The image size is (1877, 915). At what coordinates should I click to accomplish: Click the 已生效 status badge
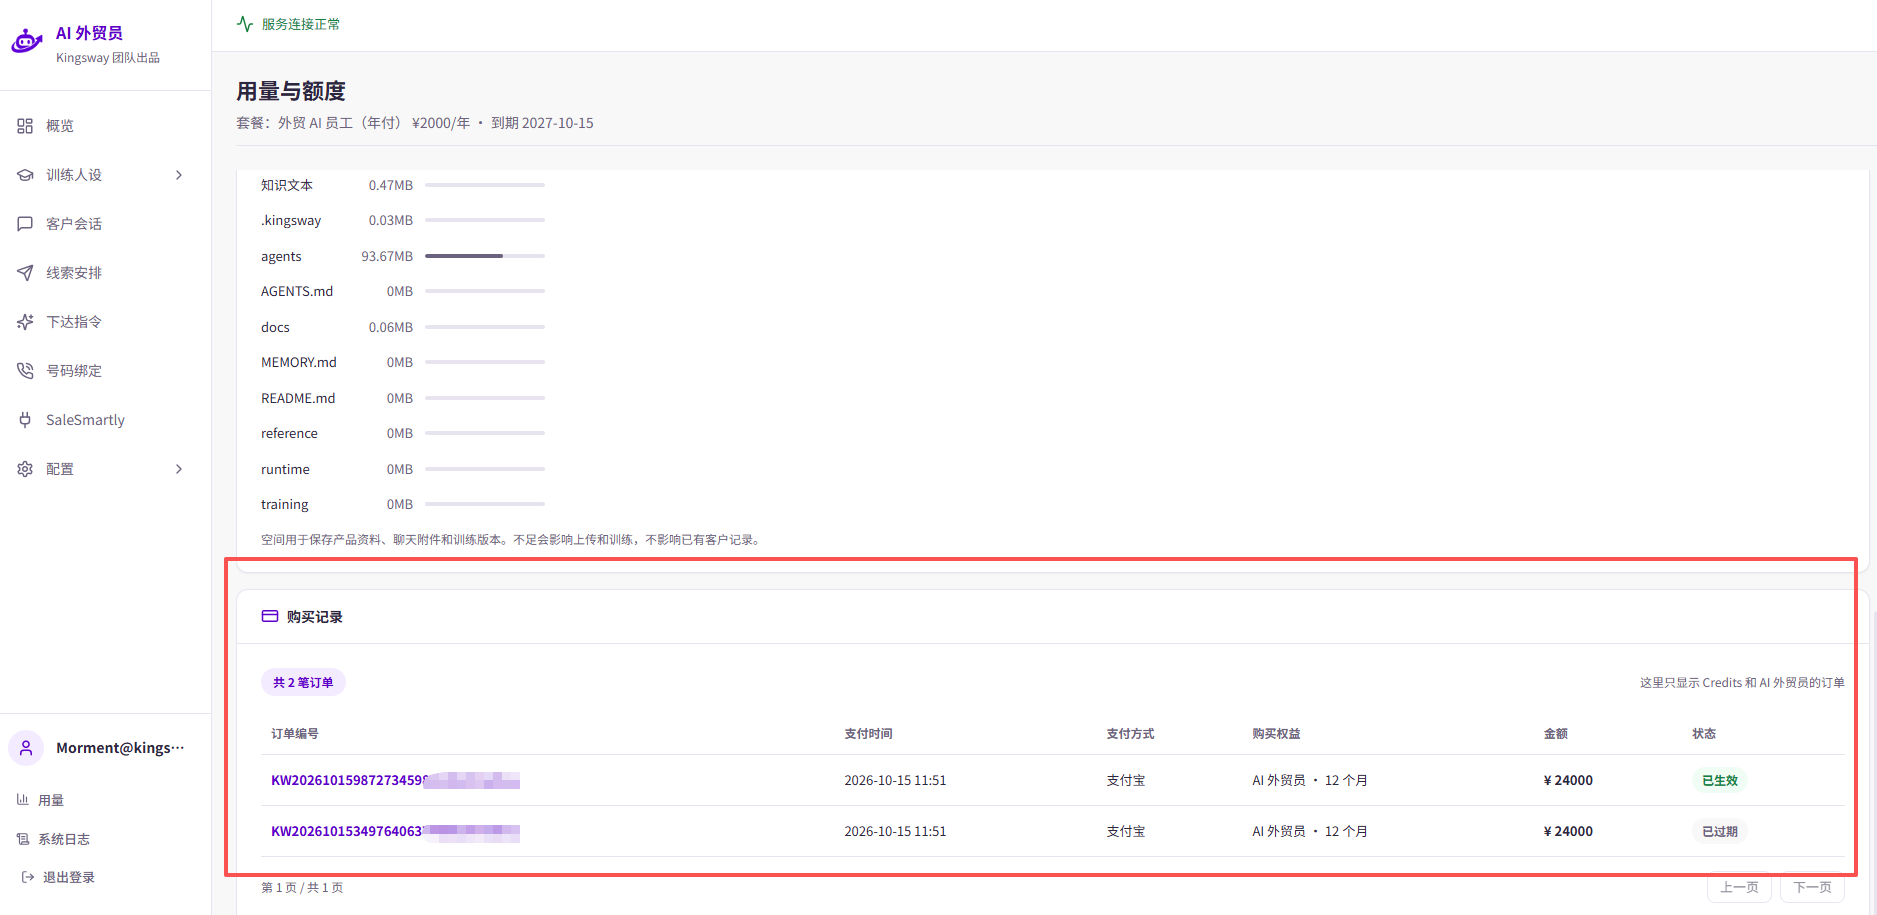tap(1720, 780)
